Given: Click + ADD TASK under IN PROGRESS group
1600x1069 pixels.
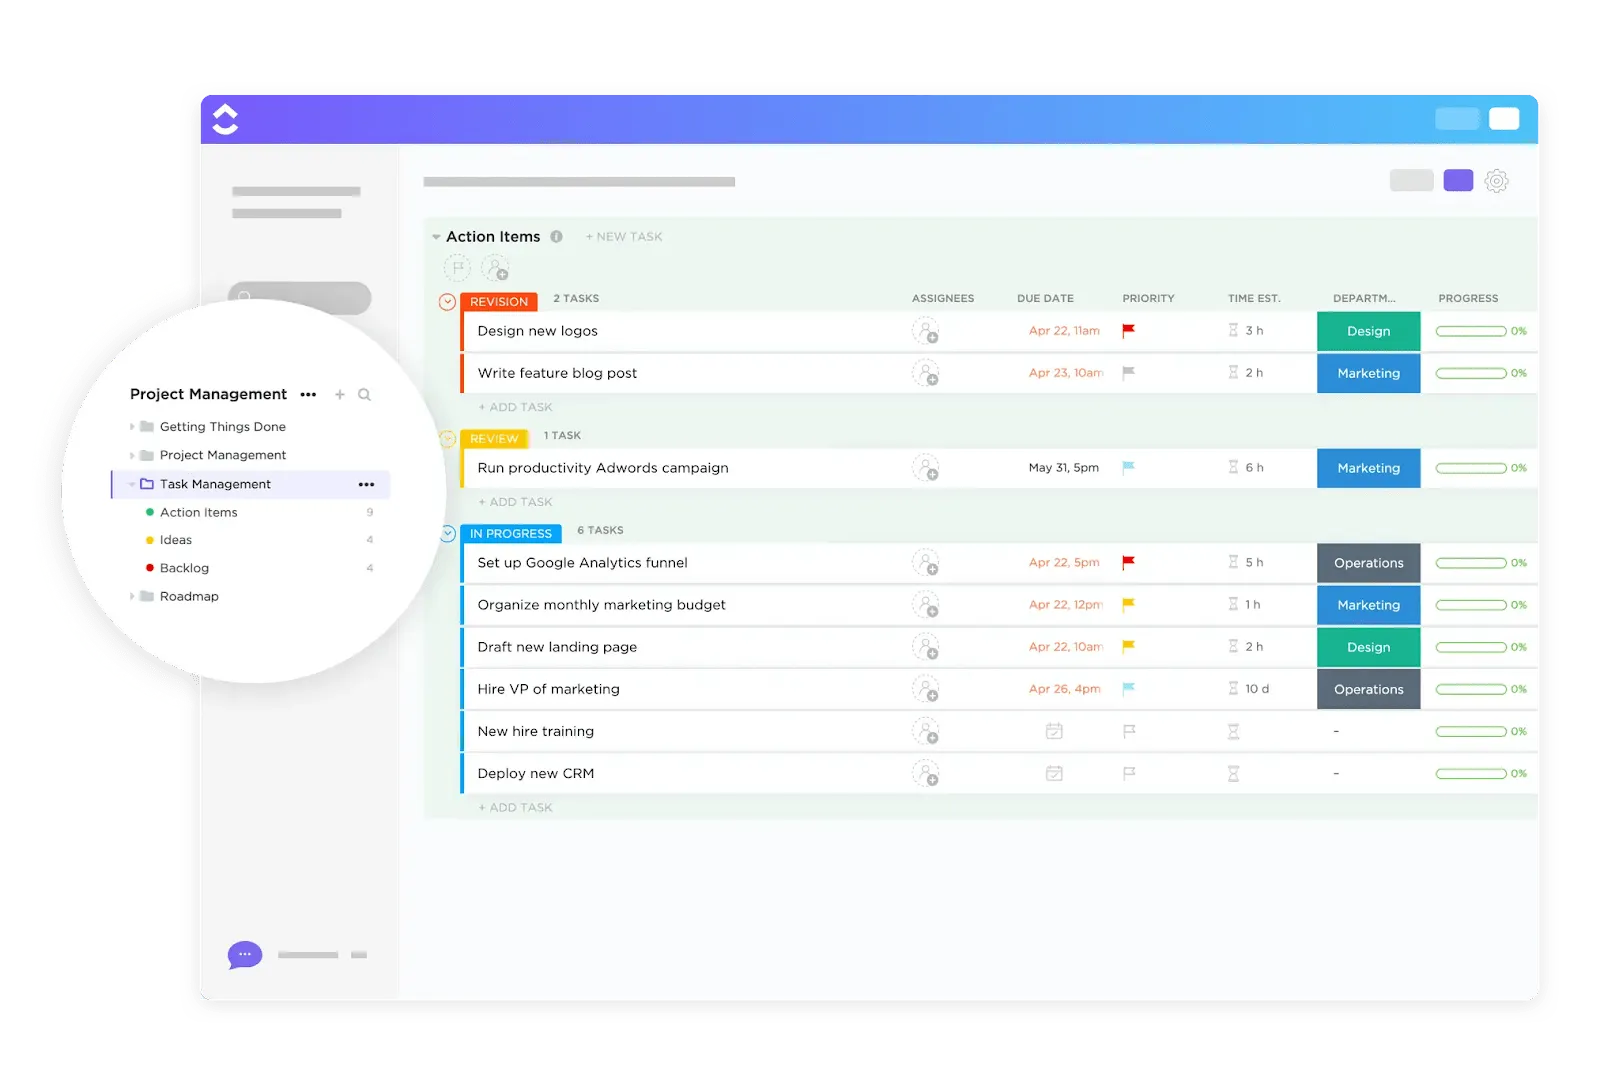Looking at the screenshot, I should (515, 807).
